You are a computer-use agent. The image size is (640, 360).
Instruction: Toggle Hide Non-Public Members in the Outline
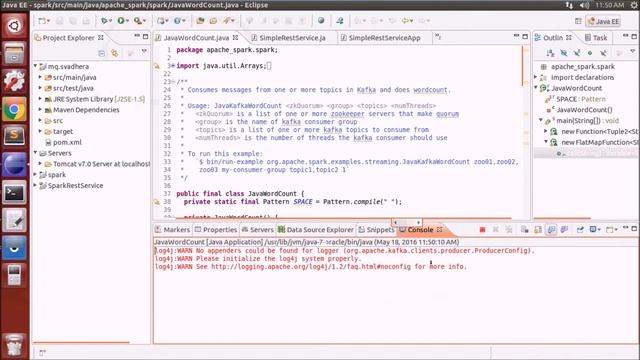pyautogui.click(x=590, y=53)
